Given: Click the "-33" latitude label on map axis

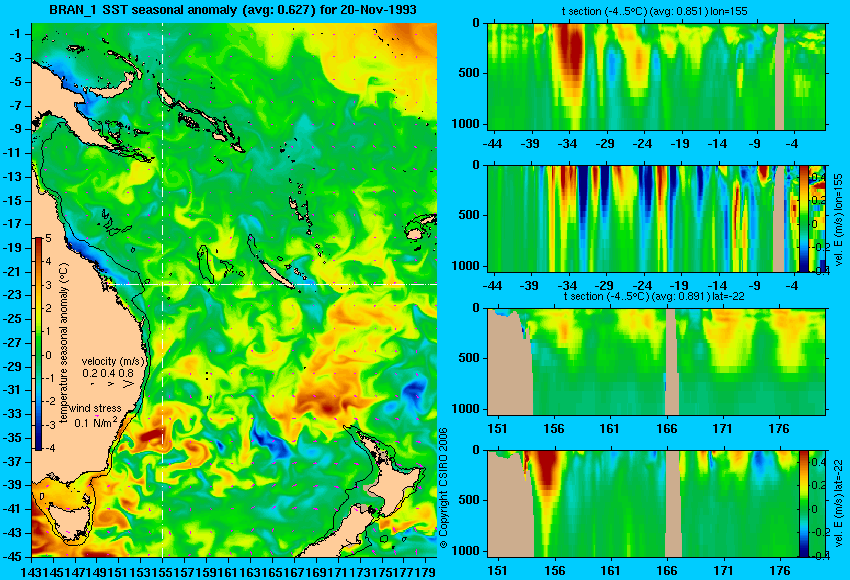Looking at the screenshot, I should point(12,414).
